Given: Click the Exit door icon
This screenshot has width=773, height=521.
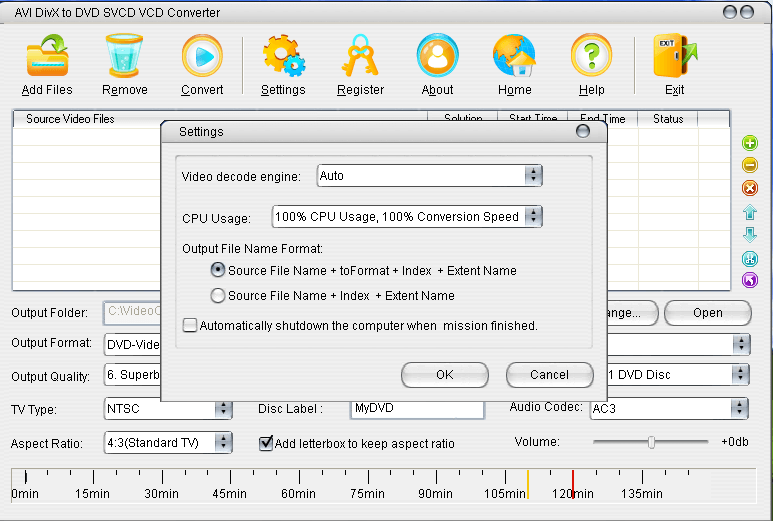Looking at the screenshot, I should [674, 56].
